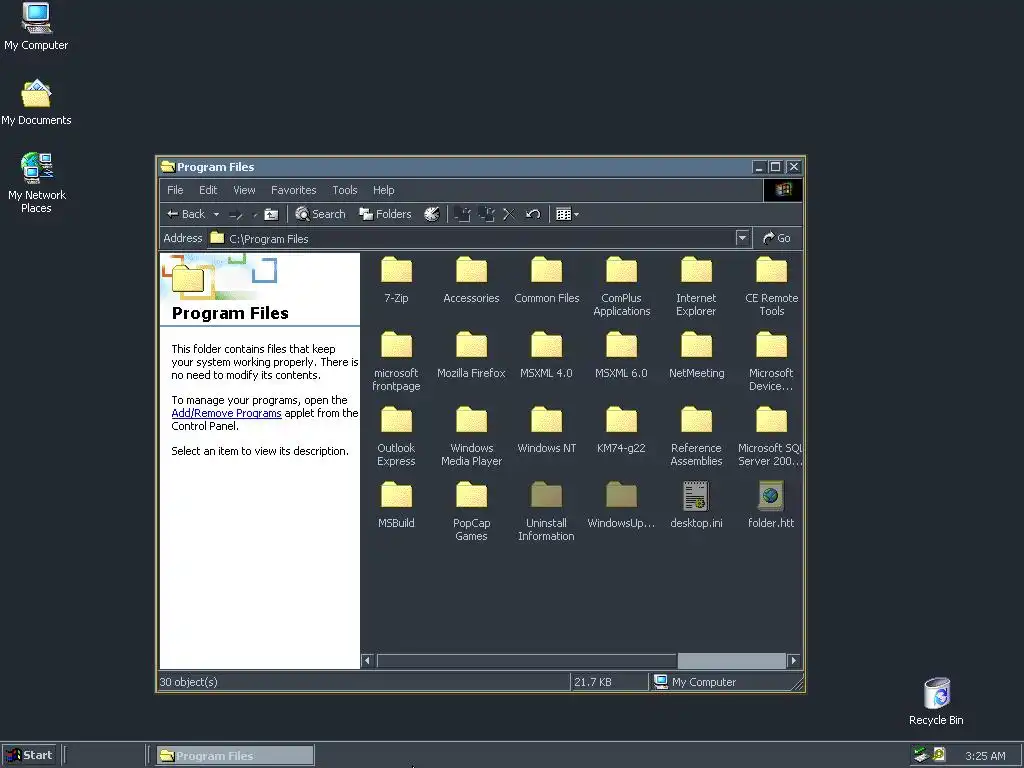Open the Views dropdown button

(567, 214)
